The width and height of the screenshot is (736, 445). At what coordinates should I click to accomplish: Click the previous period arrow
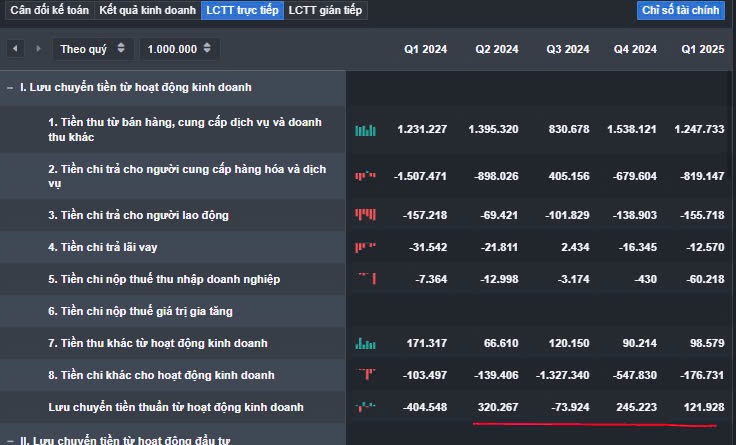15,48
